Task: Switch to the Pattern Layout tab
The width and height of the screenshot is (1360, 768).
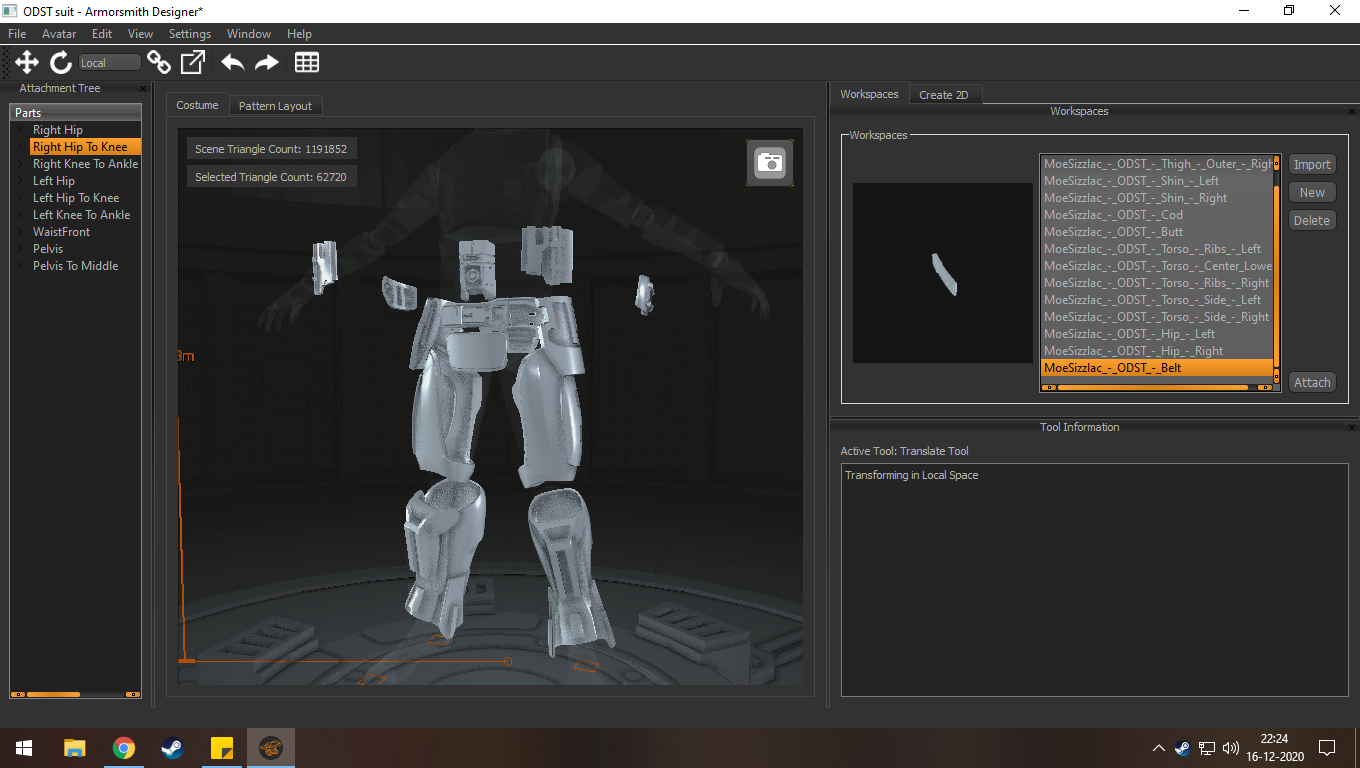Action: [275, 106]
